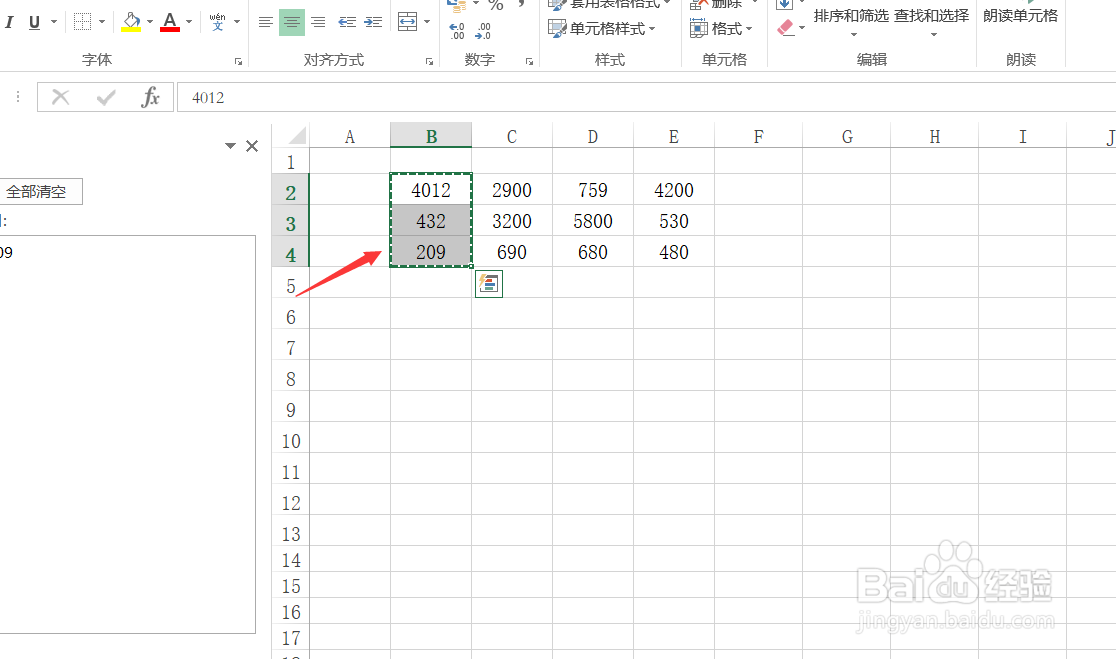Click formula bar showing 4012
This screenshot has width=1116, height=659.
646,97
